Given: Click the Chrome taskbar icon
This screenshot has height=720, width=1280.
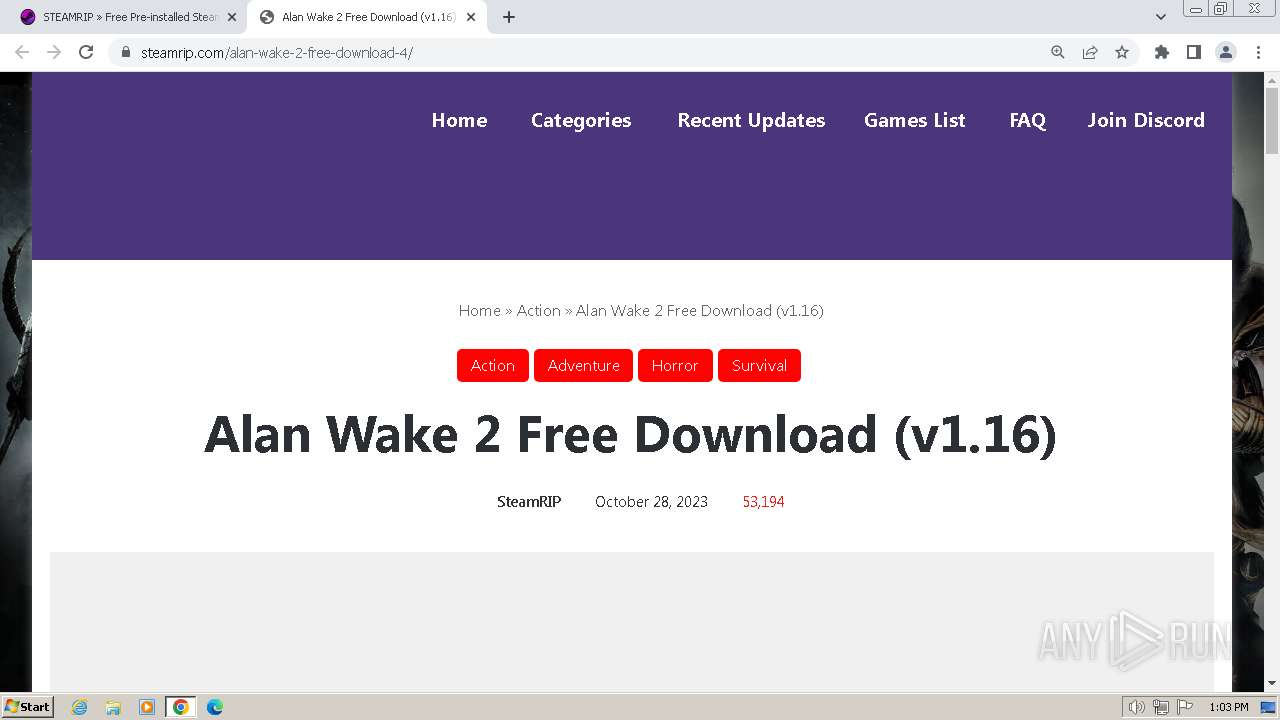Looking at the screenshot, I should [181, 707].
